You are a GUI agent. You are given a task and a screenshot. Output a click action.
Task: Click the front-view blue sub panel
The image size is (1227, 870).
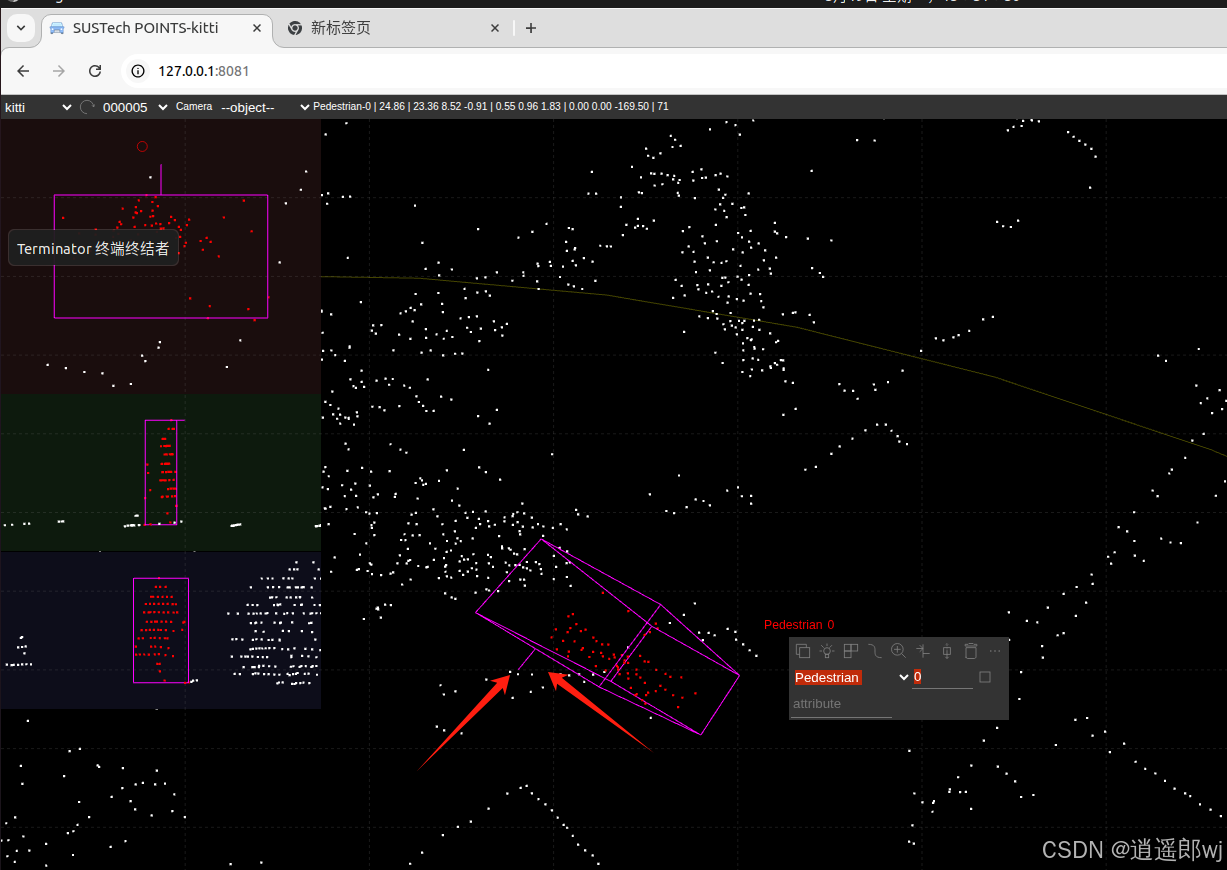(160, 630)
